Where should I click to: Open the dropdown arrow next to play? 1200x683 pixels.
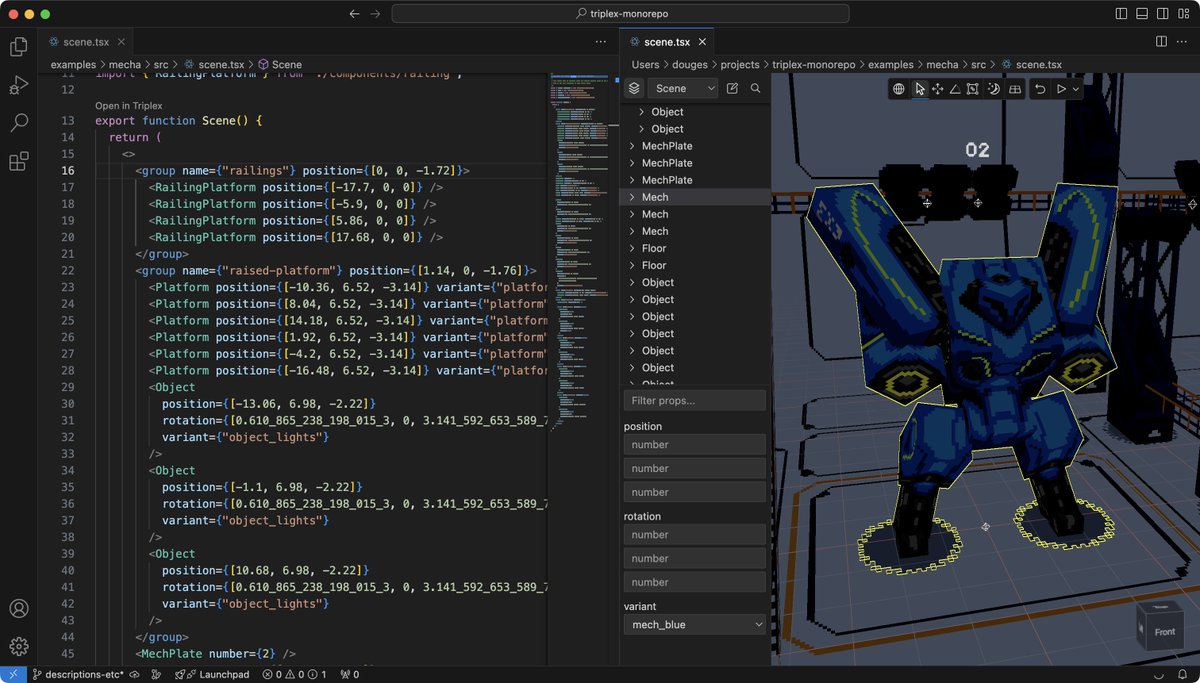1076,89
